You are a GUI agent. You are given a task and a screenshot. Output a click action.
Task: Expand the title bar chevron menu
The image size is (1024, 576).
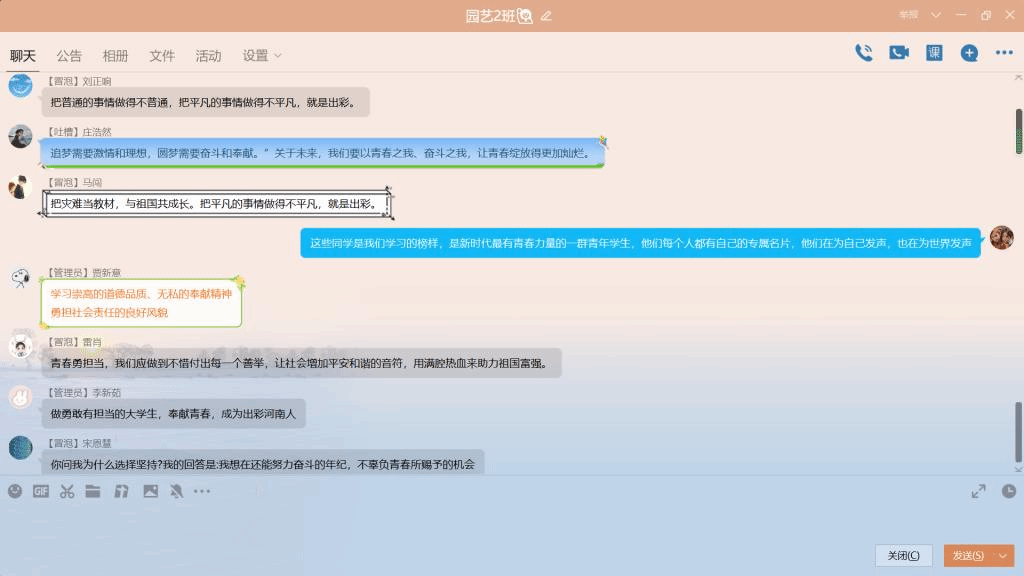(x=936, y=15)
